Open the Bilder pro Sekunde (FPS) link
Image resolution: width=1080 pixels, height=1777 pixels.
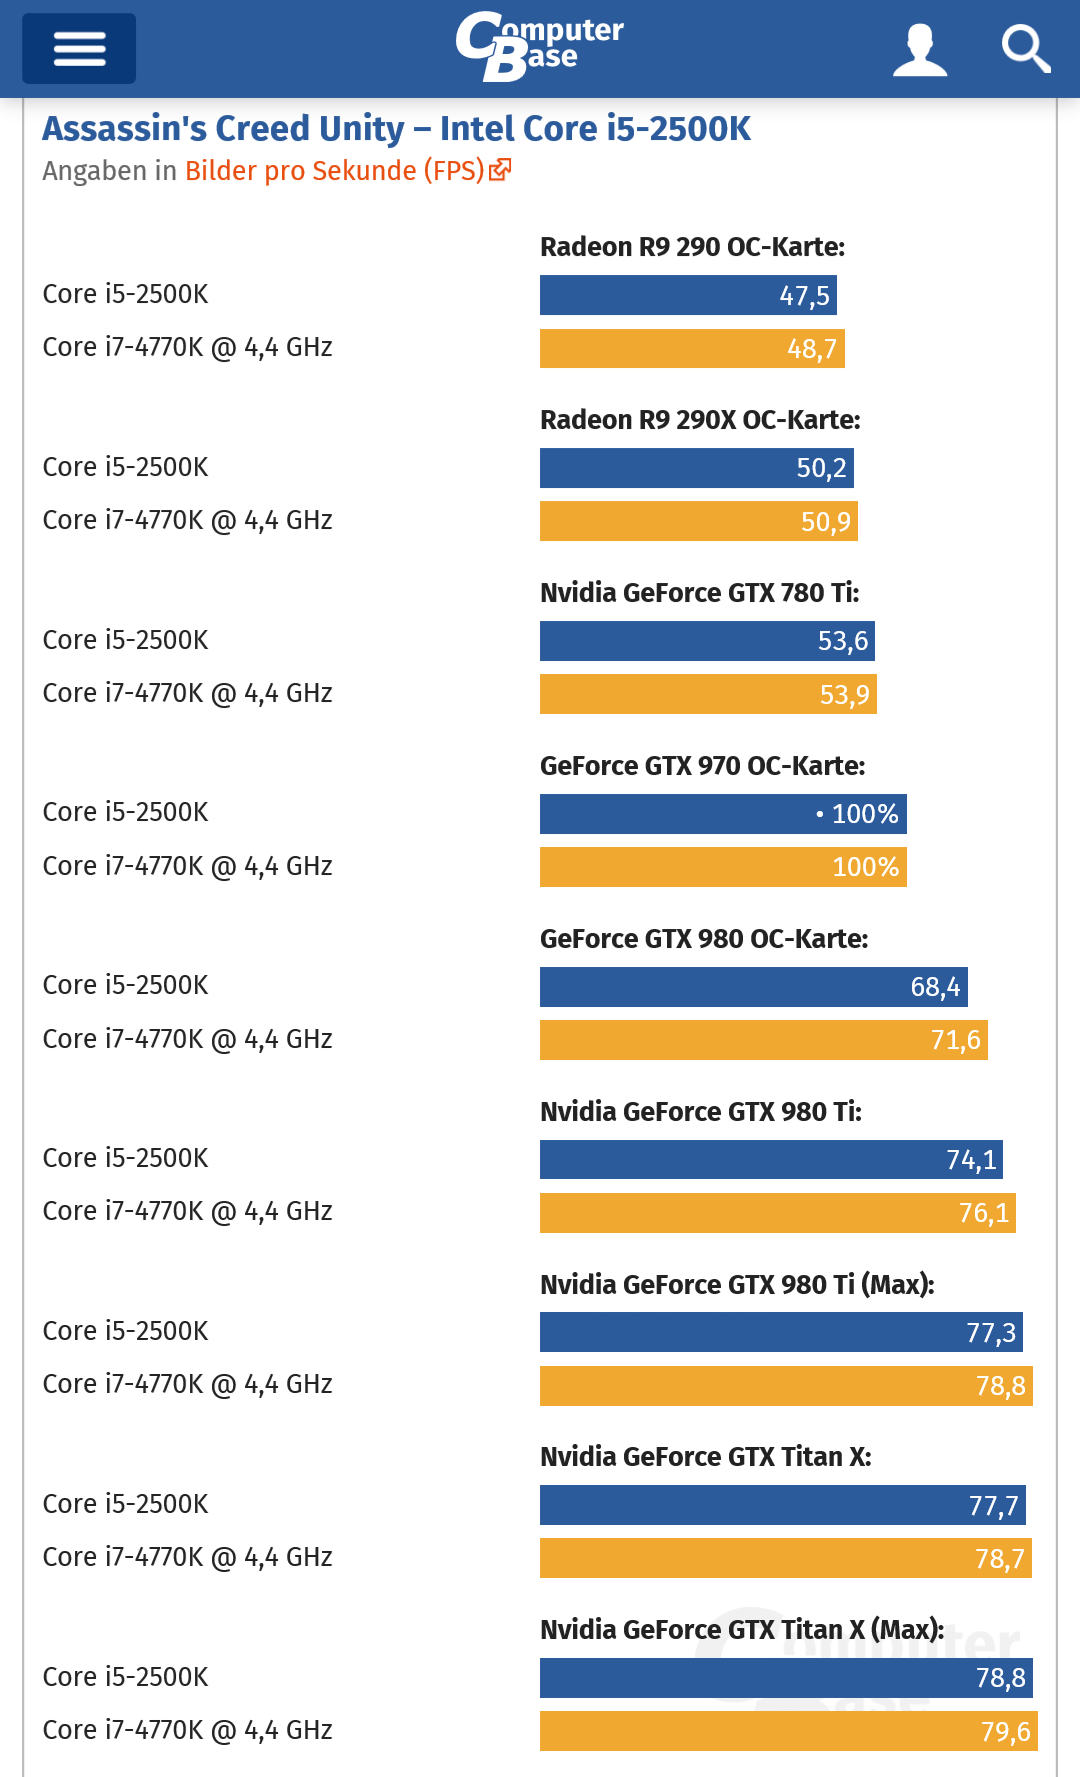[335, 171]
